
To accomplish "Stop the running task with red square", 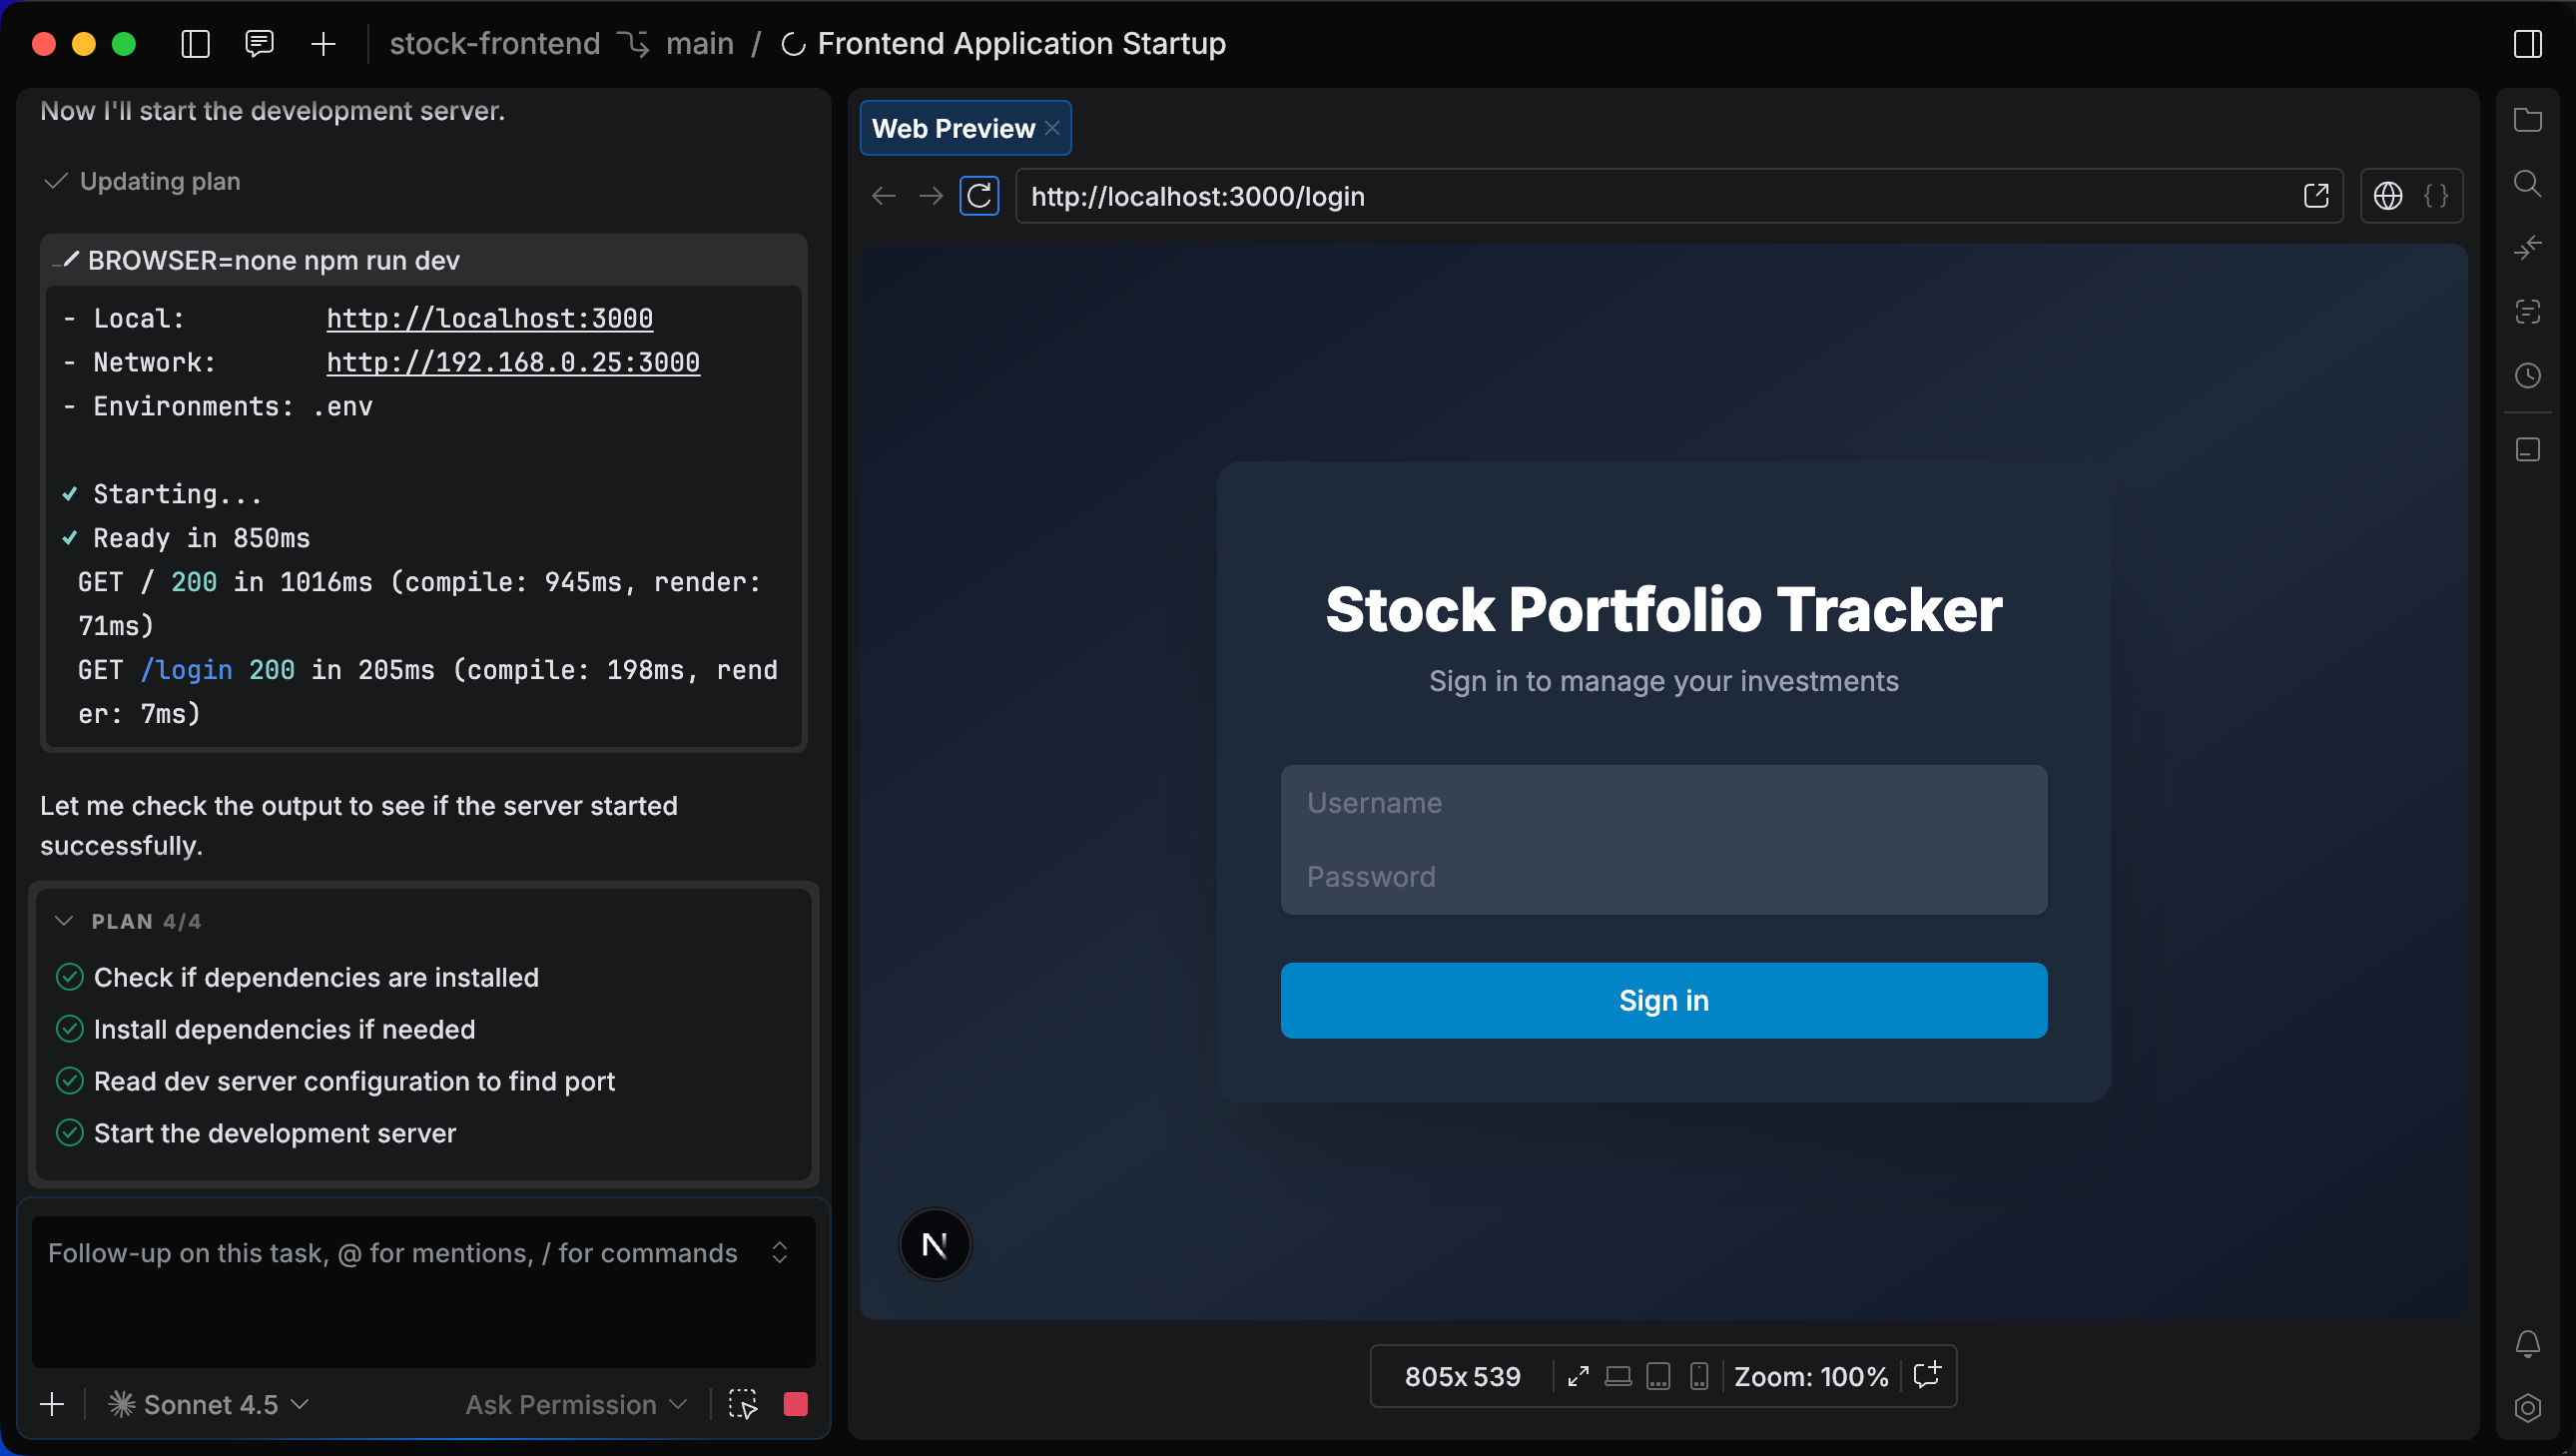I will pyautogui.click(x=795, y=1404).
